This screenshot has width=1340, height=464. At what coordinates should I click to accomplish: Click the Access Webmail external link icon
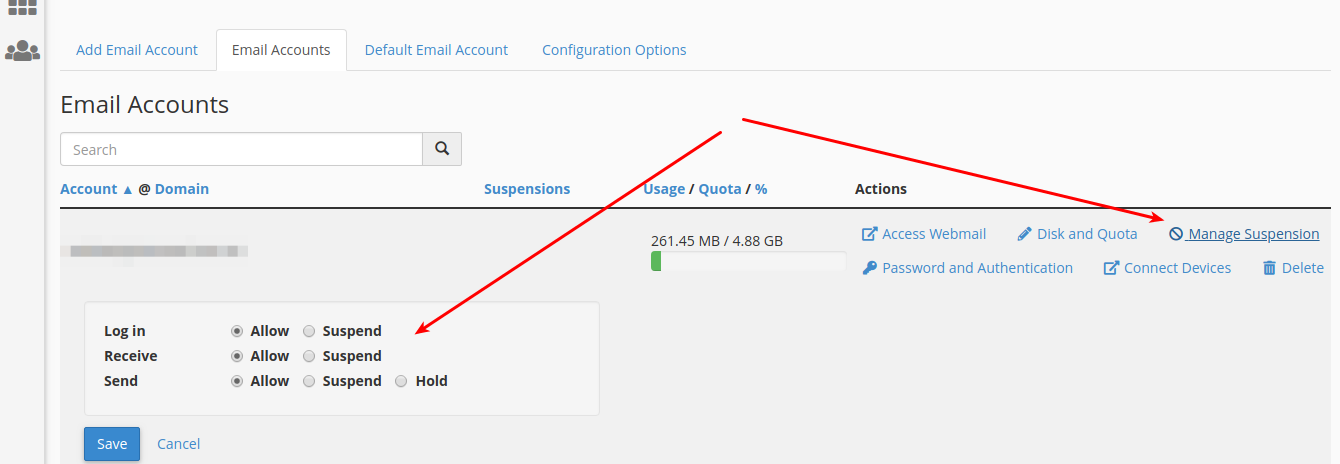(x=869, y=234)
